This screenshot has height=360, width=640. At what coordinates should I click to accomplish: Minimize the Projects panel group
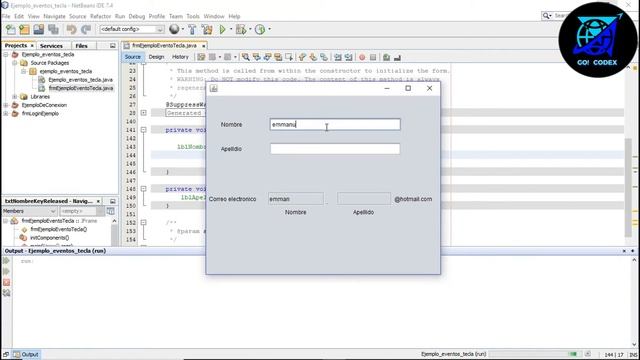click(113, 46)
